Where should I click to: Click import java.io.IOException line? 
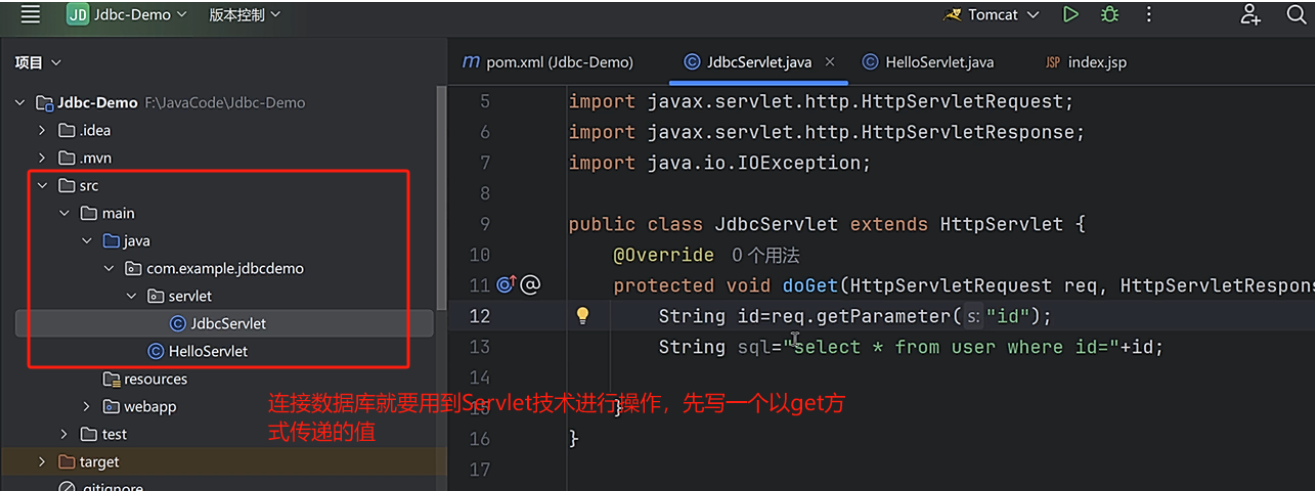pyautogui.click(x=720, y=163)
